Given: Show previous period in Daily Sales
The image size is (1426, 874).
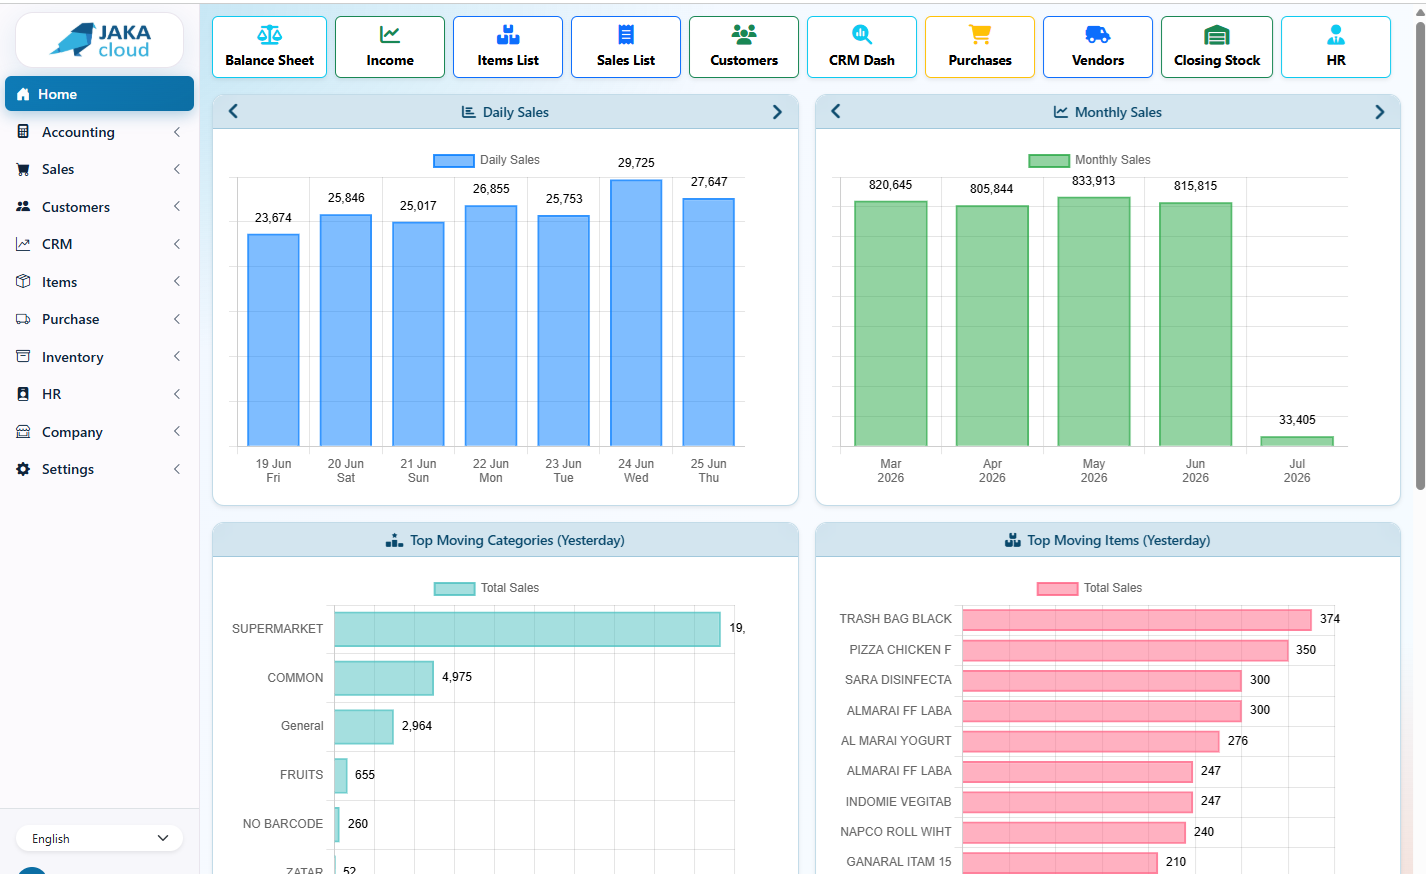Looking at the screenshot, I should point(233,111).
